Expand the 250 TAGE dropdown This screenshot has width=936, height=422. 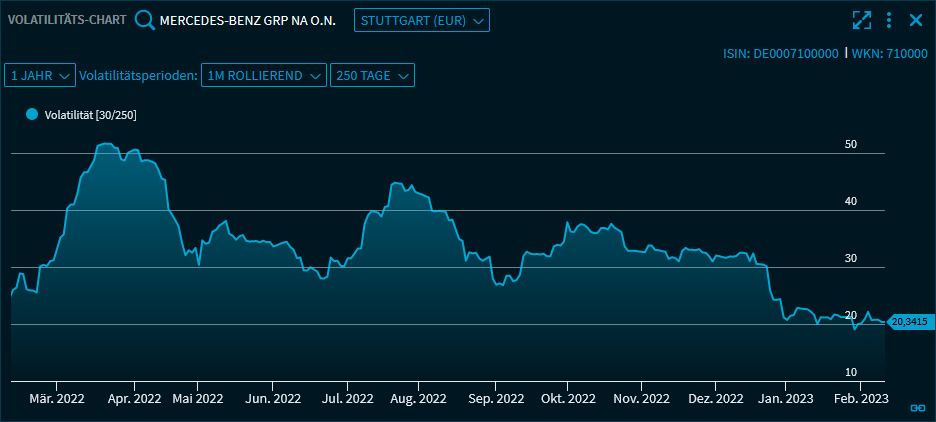click(x=372, y=75)
